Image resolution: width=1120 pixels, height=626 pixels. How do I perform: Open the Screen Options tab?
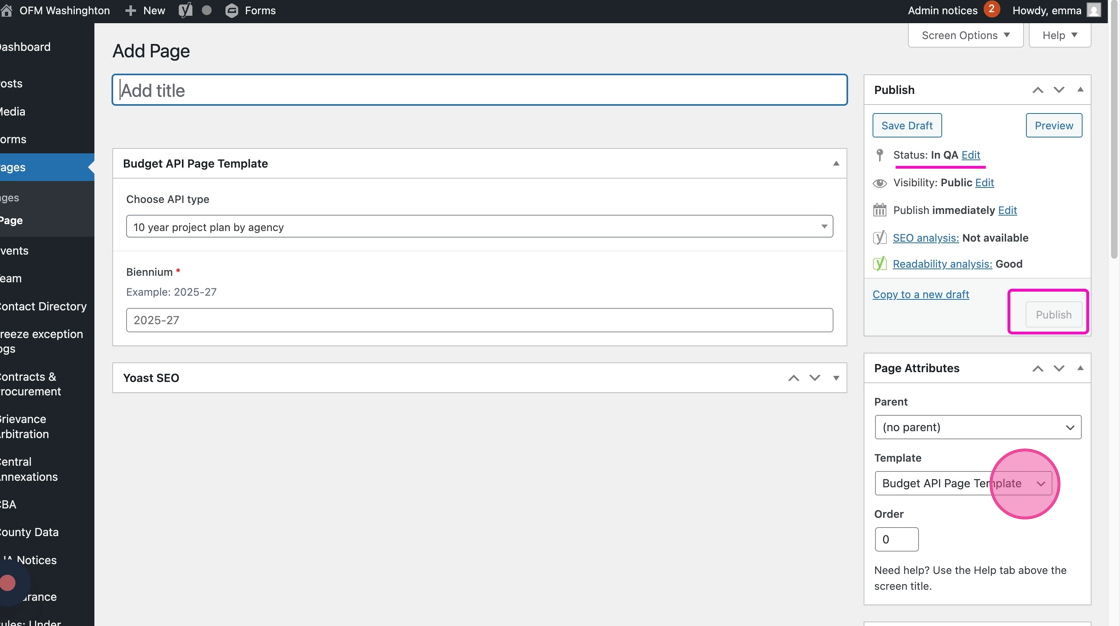[x=965, y=35]
